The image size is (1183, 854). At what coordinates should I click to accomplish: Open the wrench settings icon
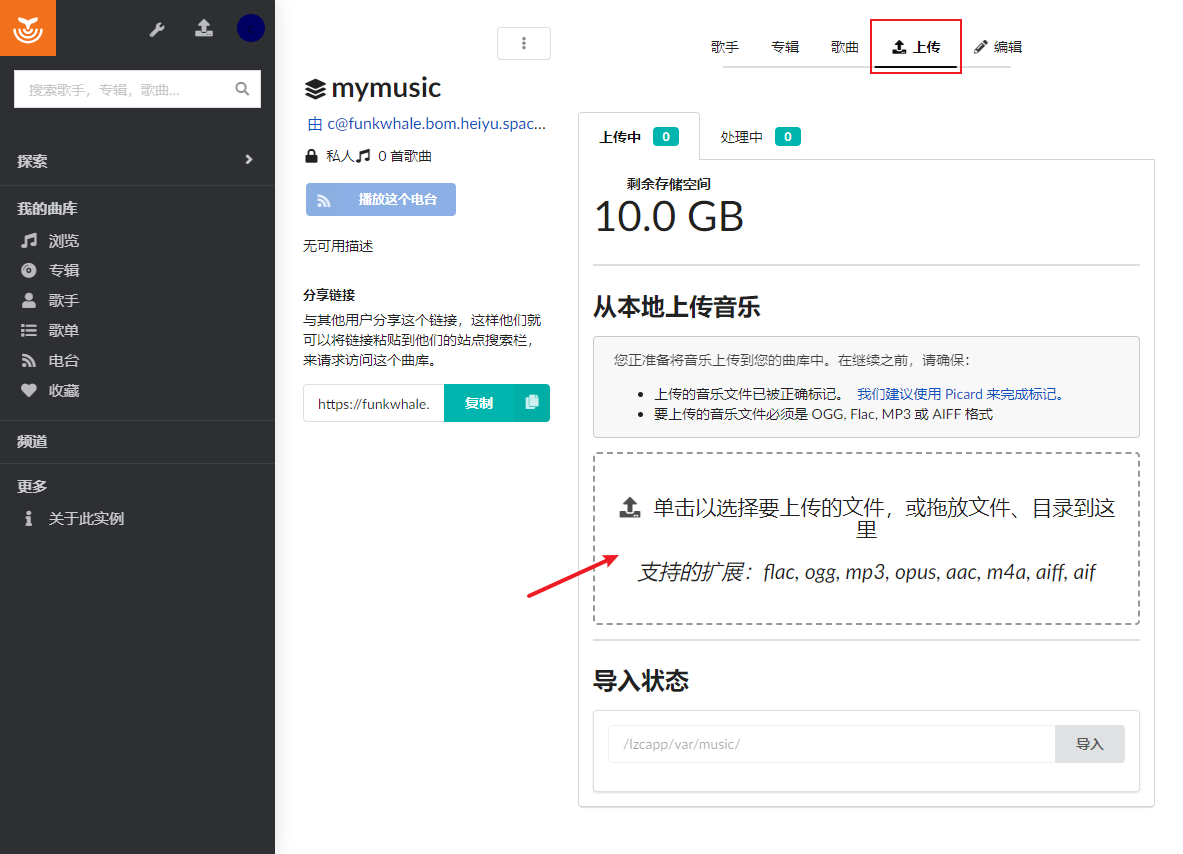click(157, 29)
